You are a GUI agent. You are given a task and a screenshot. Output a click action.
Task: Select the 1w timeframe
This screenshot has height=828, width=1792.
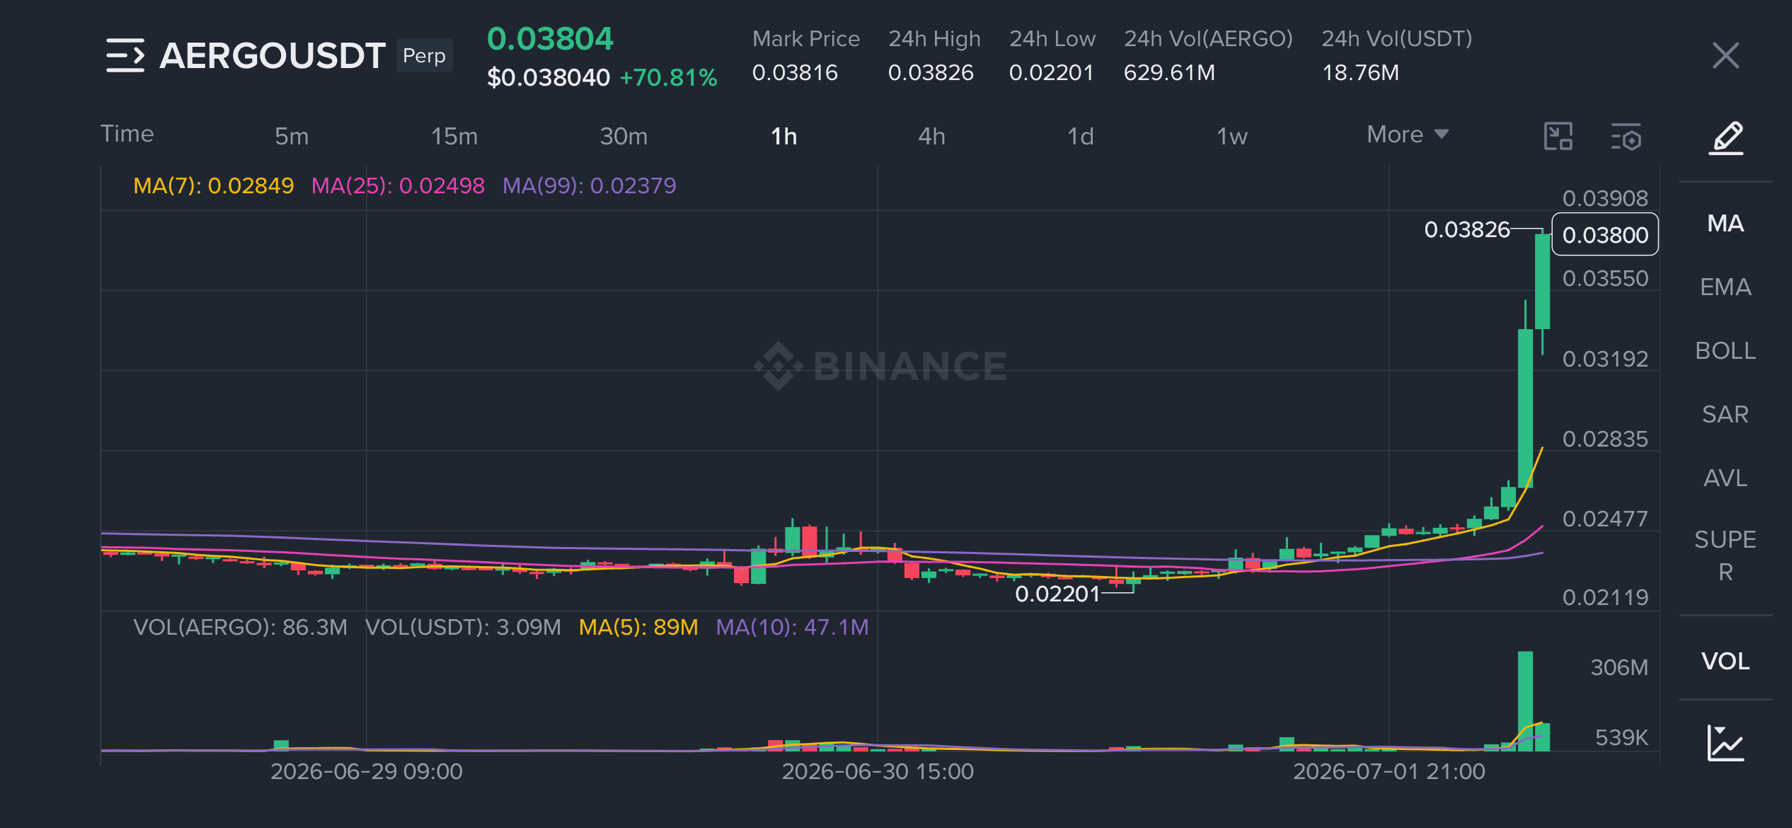click(x=1232, y=136)
